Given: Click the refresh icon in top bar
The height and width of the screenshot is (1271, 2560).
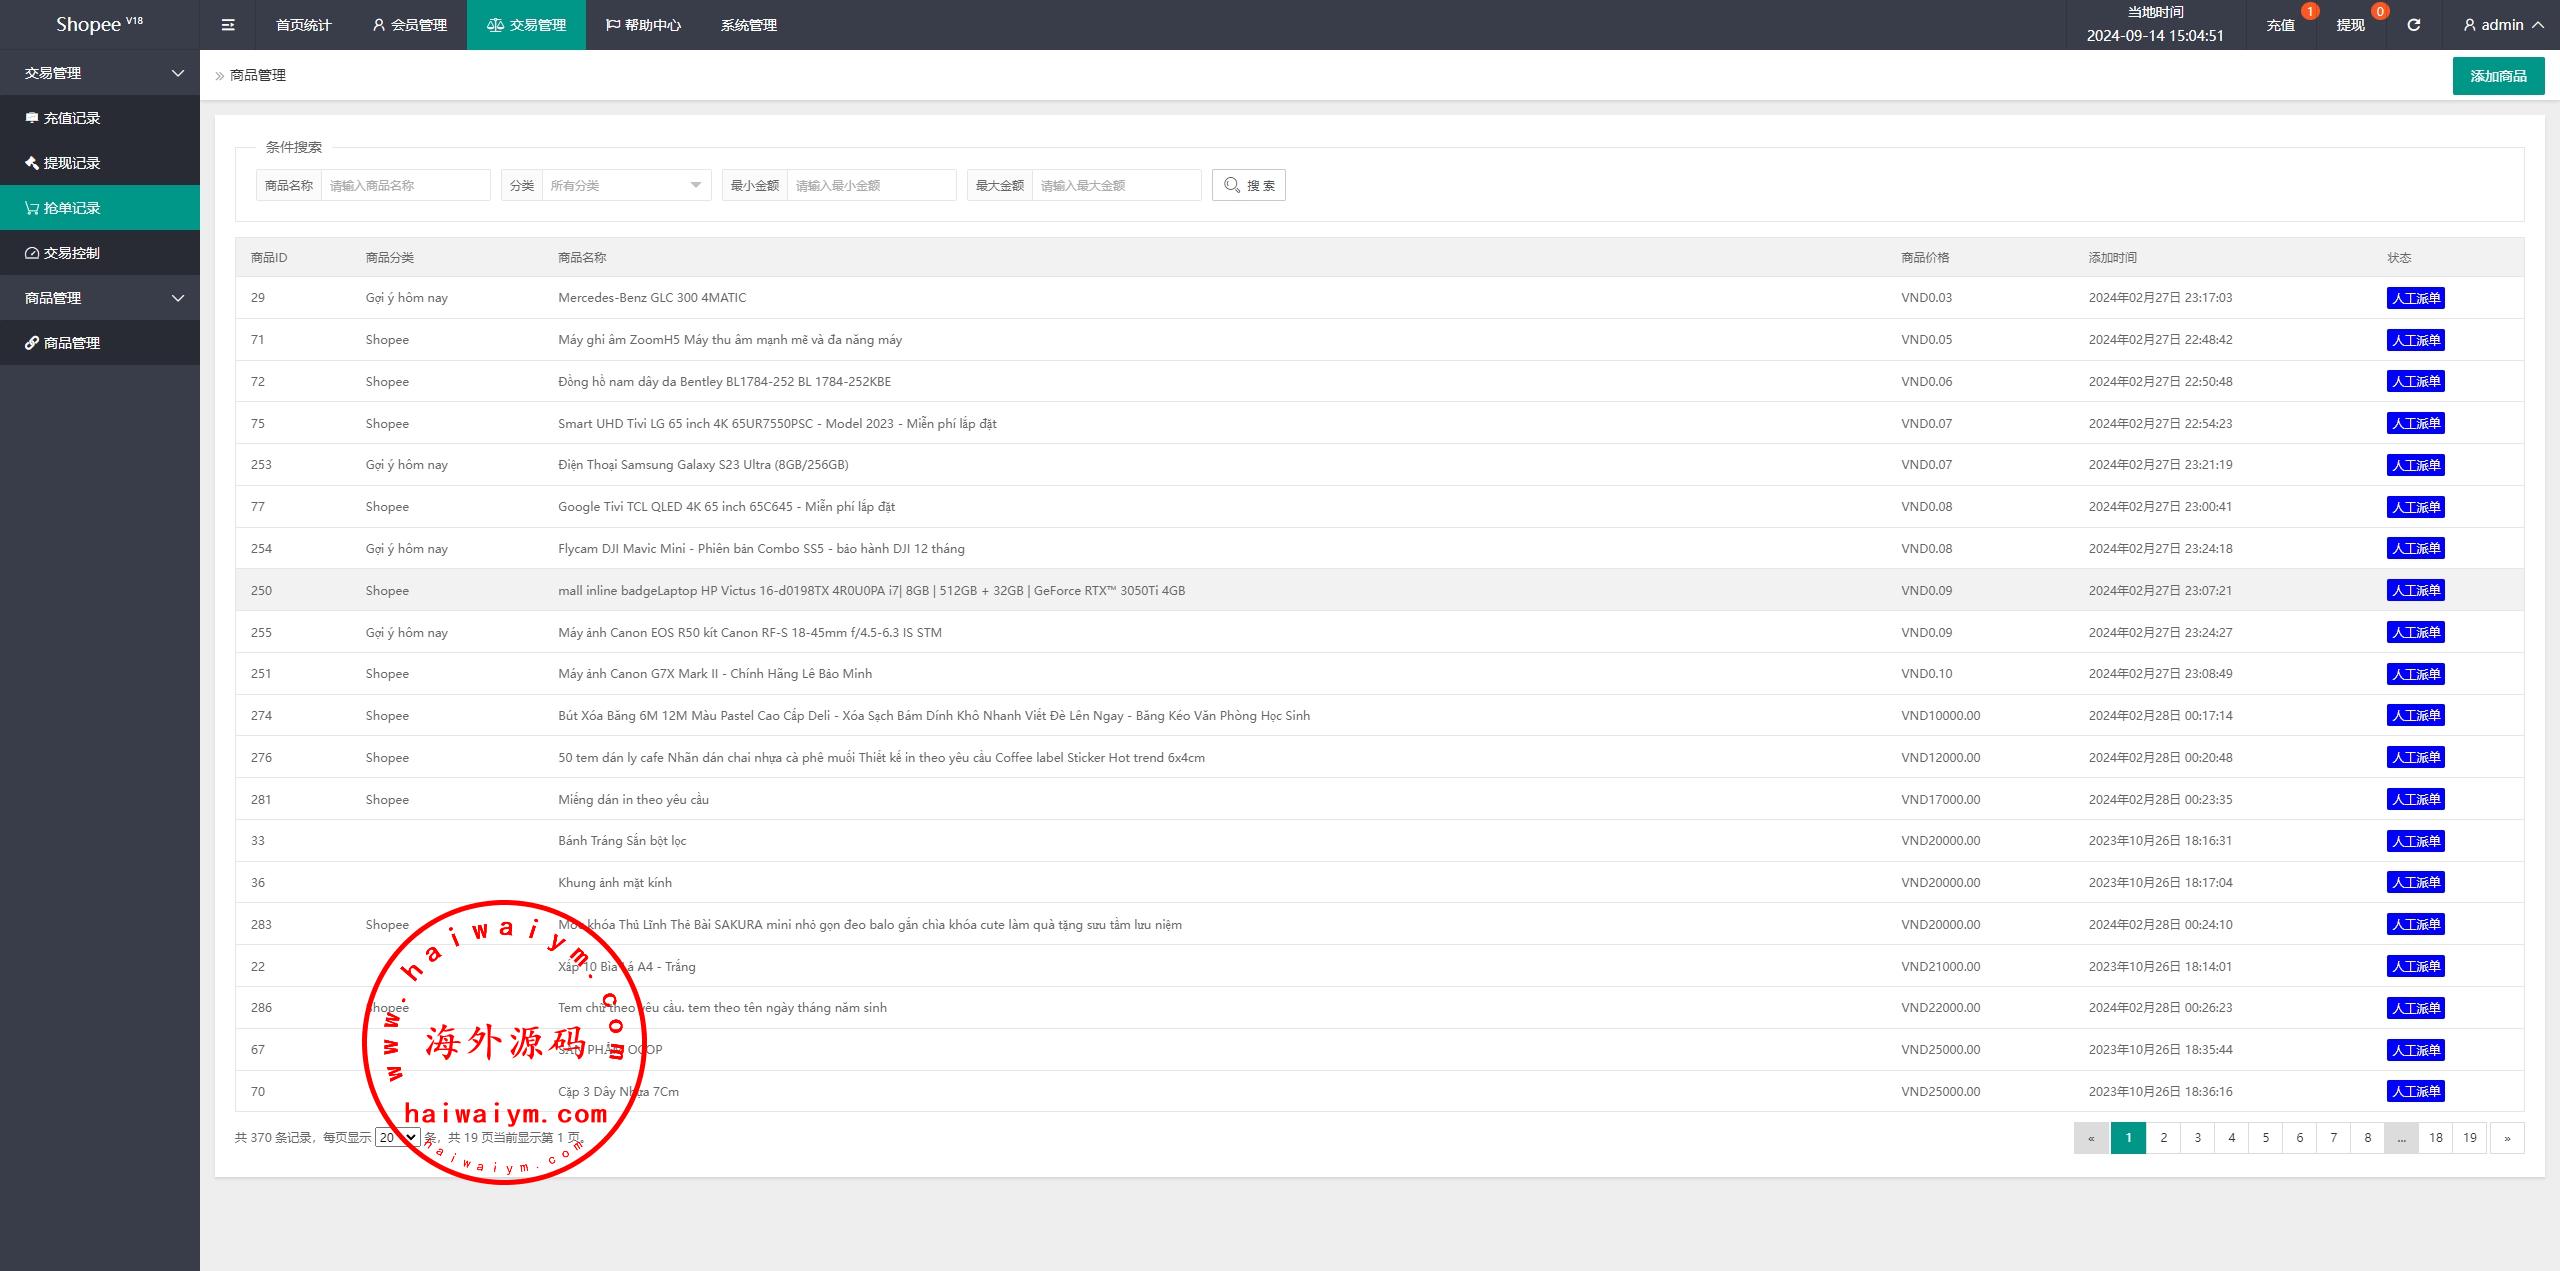Looking at the screenshot, I should 2413,25.
